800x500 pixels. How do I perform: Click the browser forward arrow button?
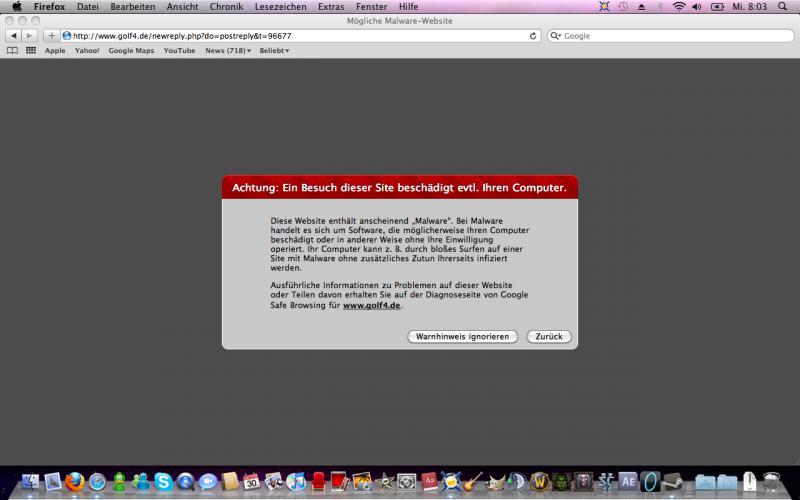click(x=30, y=36)
